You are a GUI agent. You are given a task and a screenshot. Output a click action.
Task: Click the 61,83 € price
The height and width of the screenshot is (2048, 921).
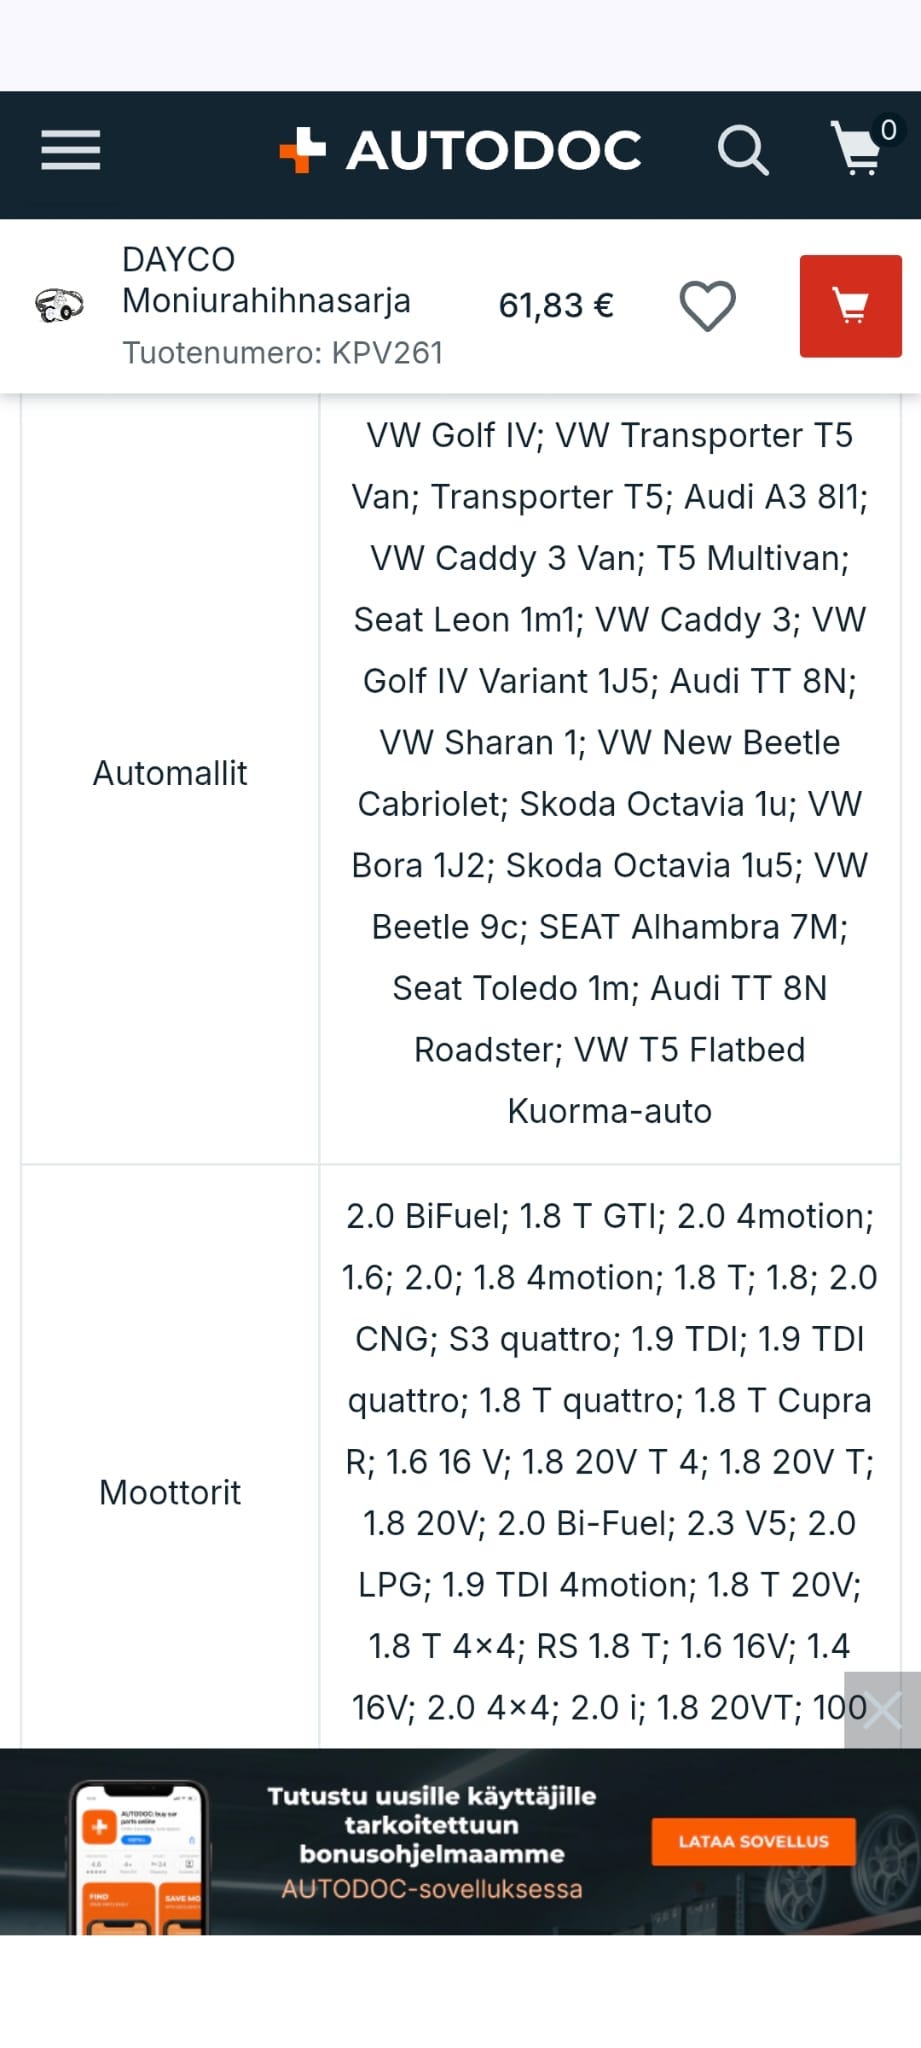tap(556, 306)
